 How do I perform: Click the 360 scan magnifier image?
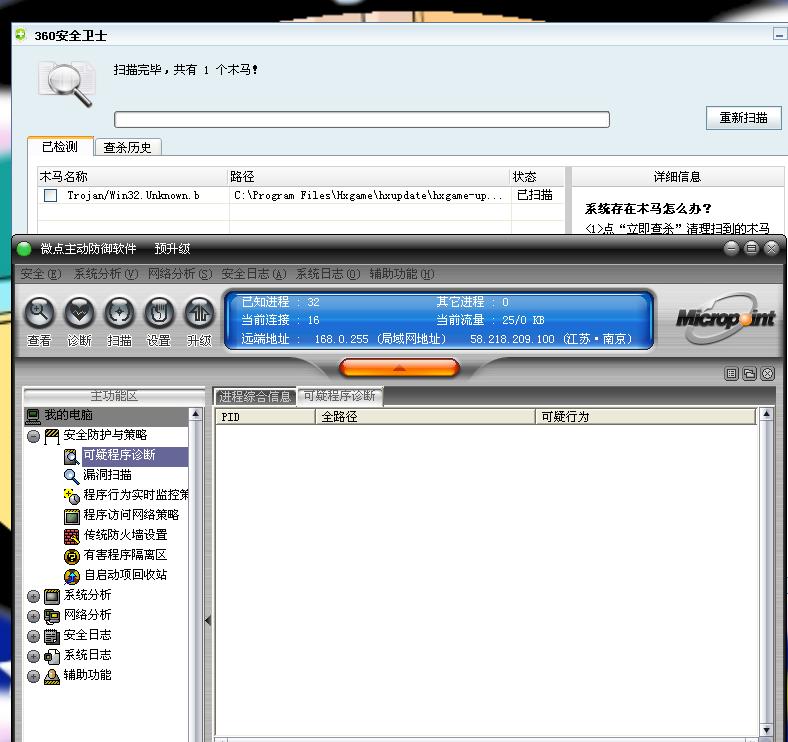68,83
